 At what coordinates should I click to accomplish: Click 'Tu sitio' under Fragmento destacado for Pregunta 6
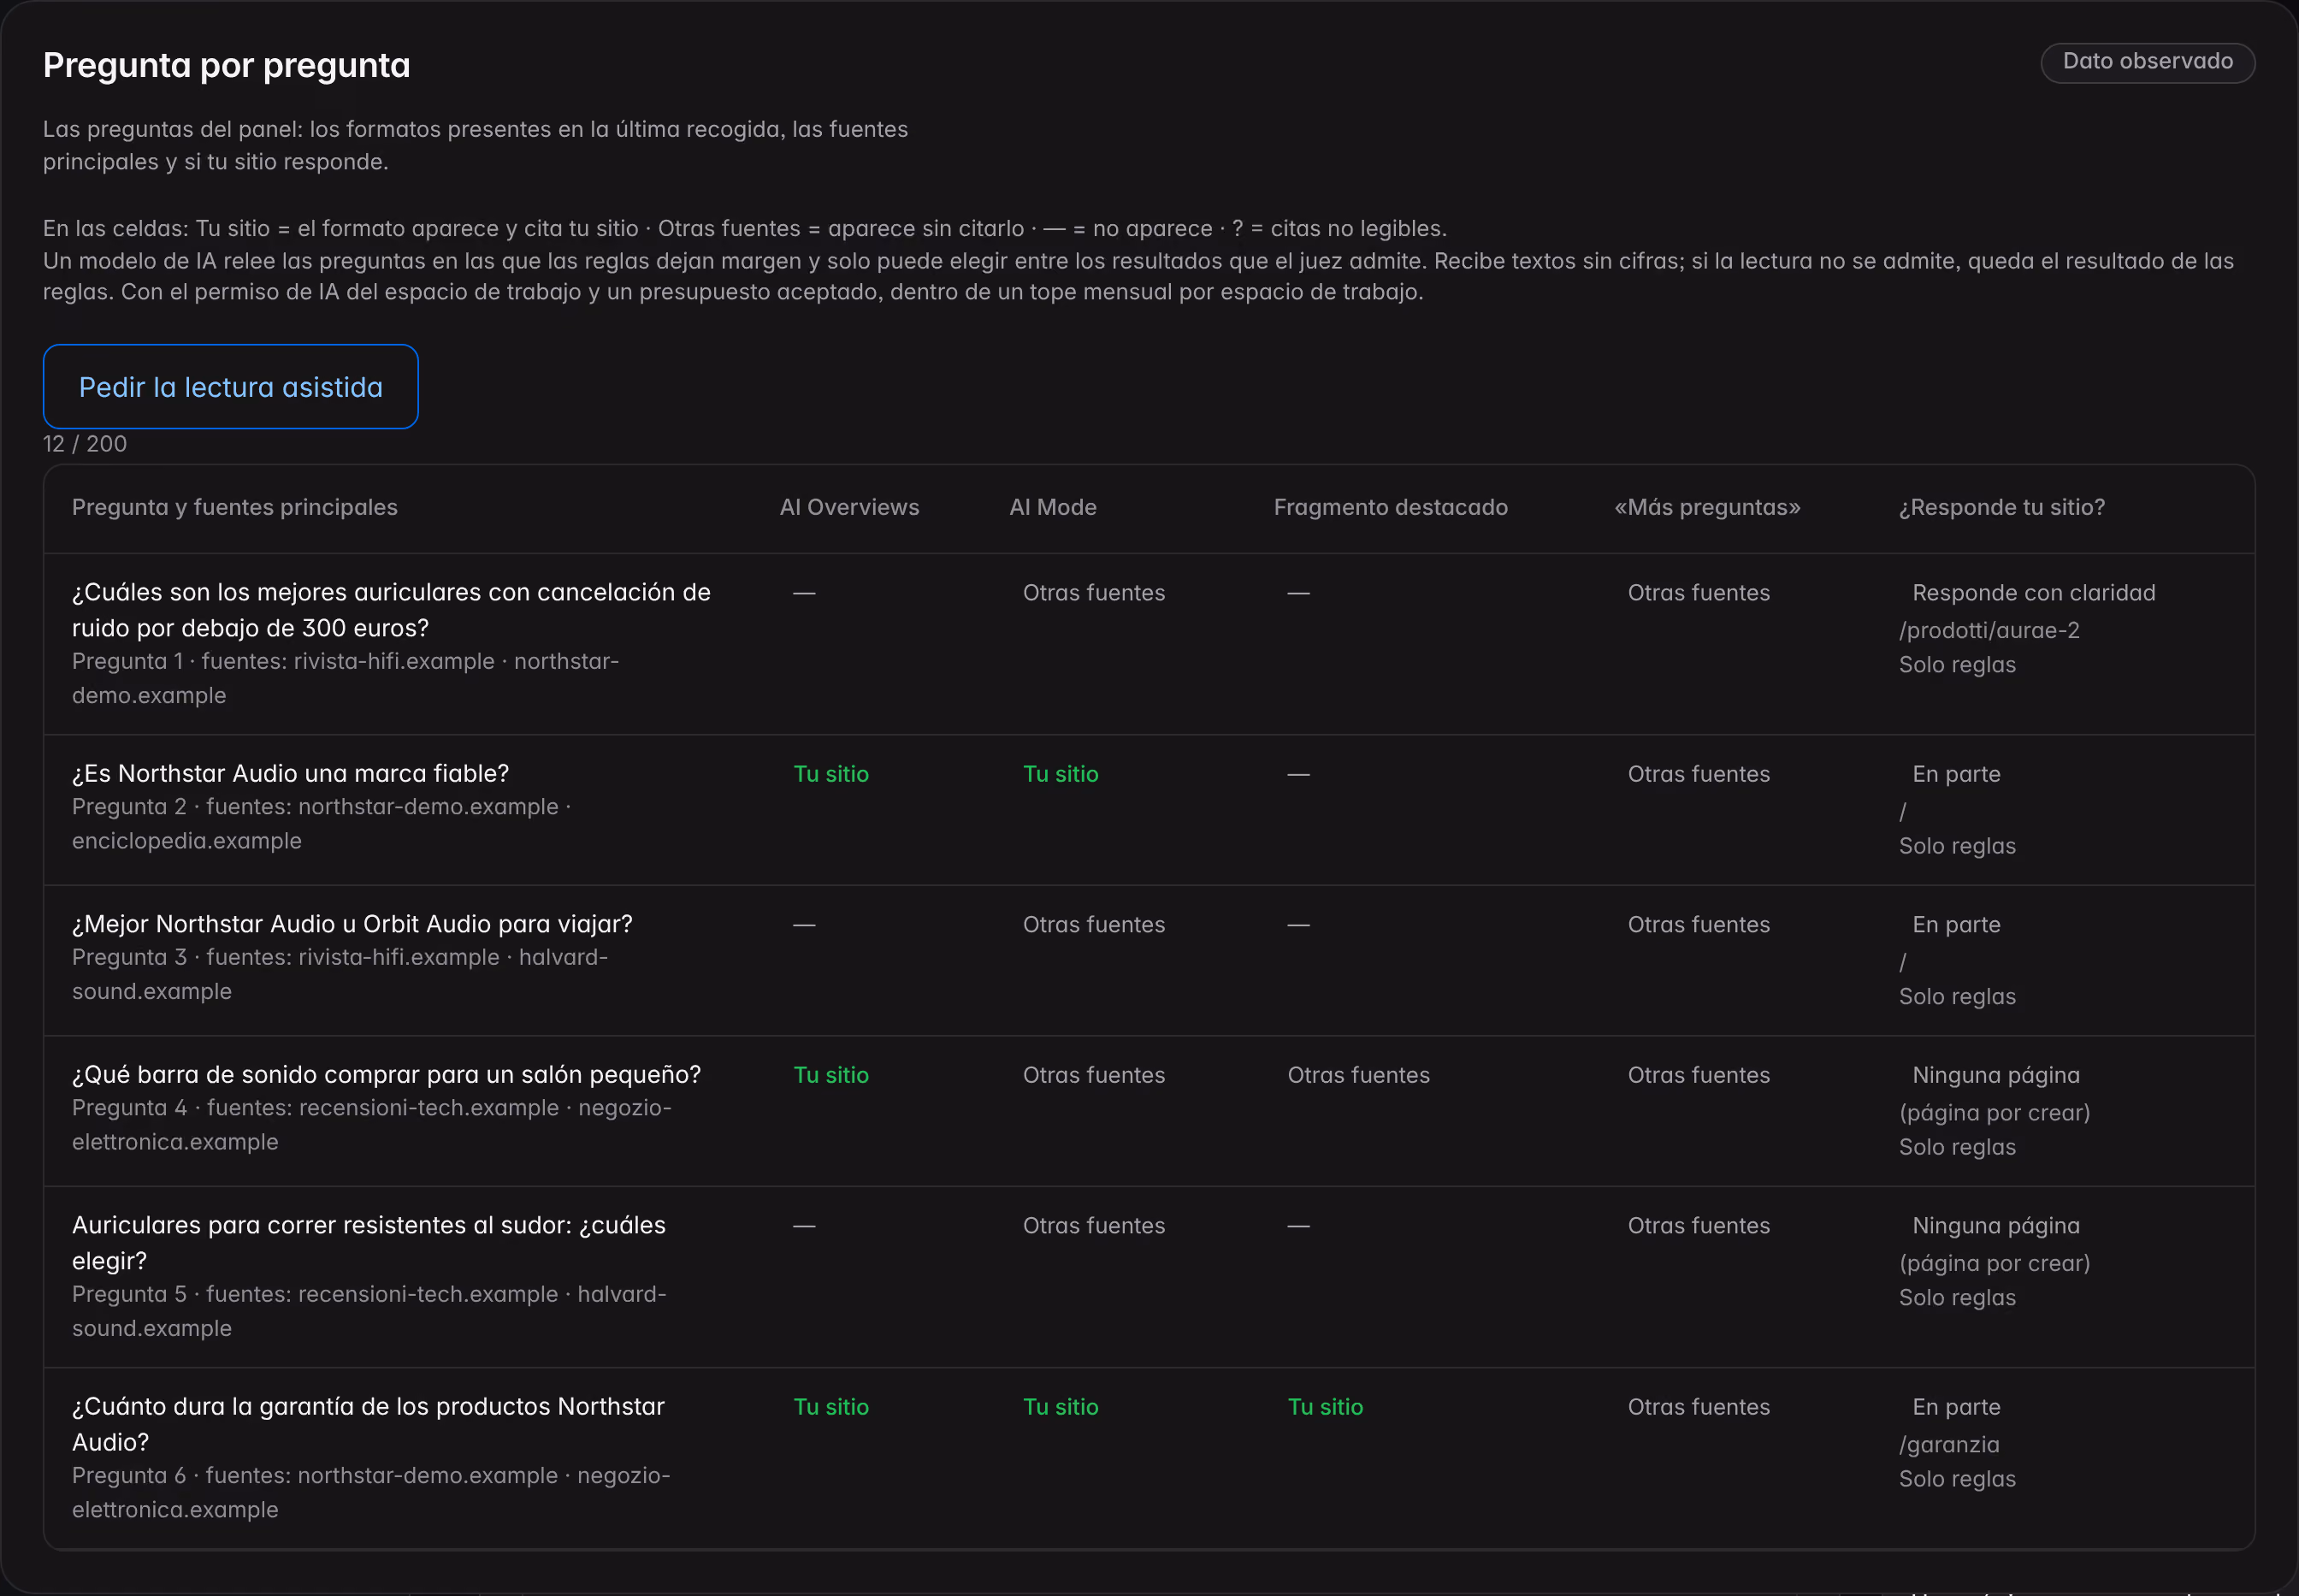(1325, 1407)
